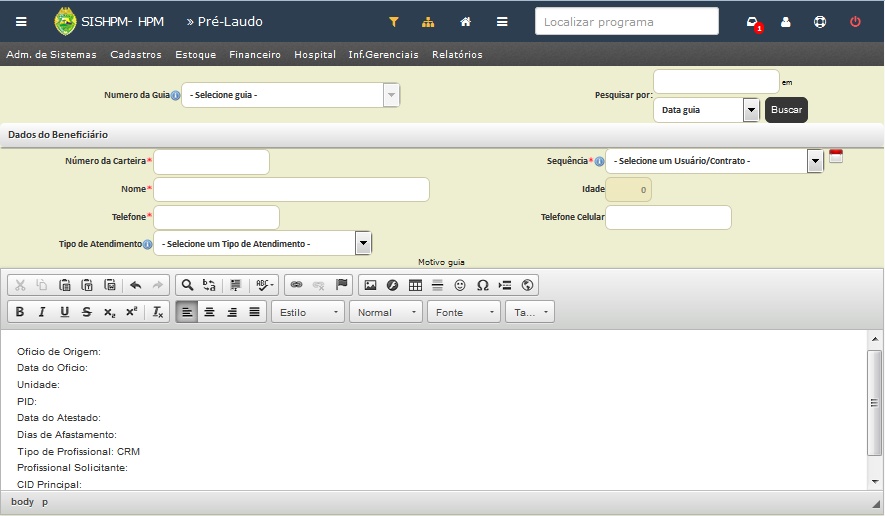The height and width of the screenshot is (516, 885).
Task: Toggle align left
Action: click(x=187, y=312)
